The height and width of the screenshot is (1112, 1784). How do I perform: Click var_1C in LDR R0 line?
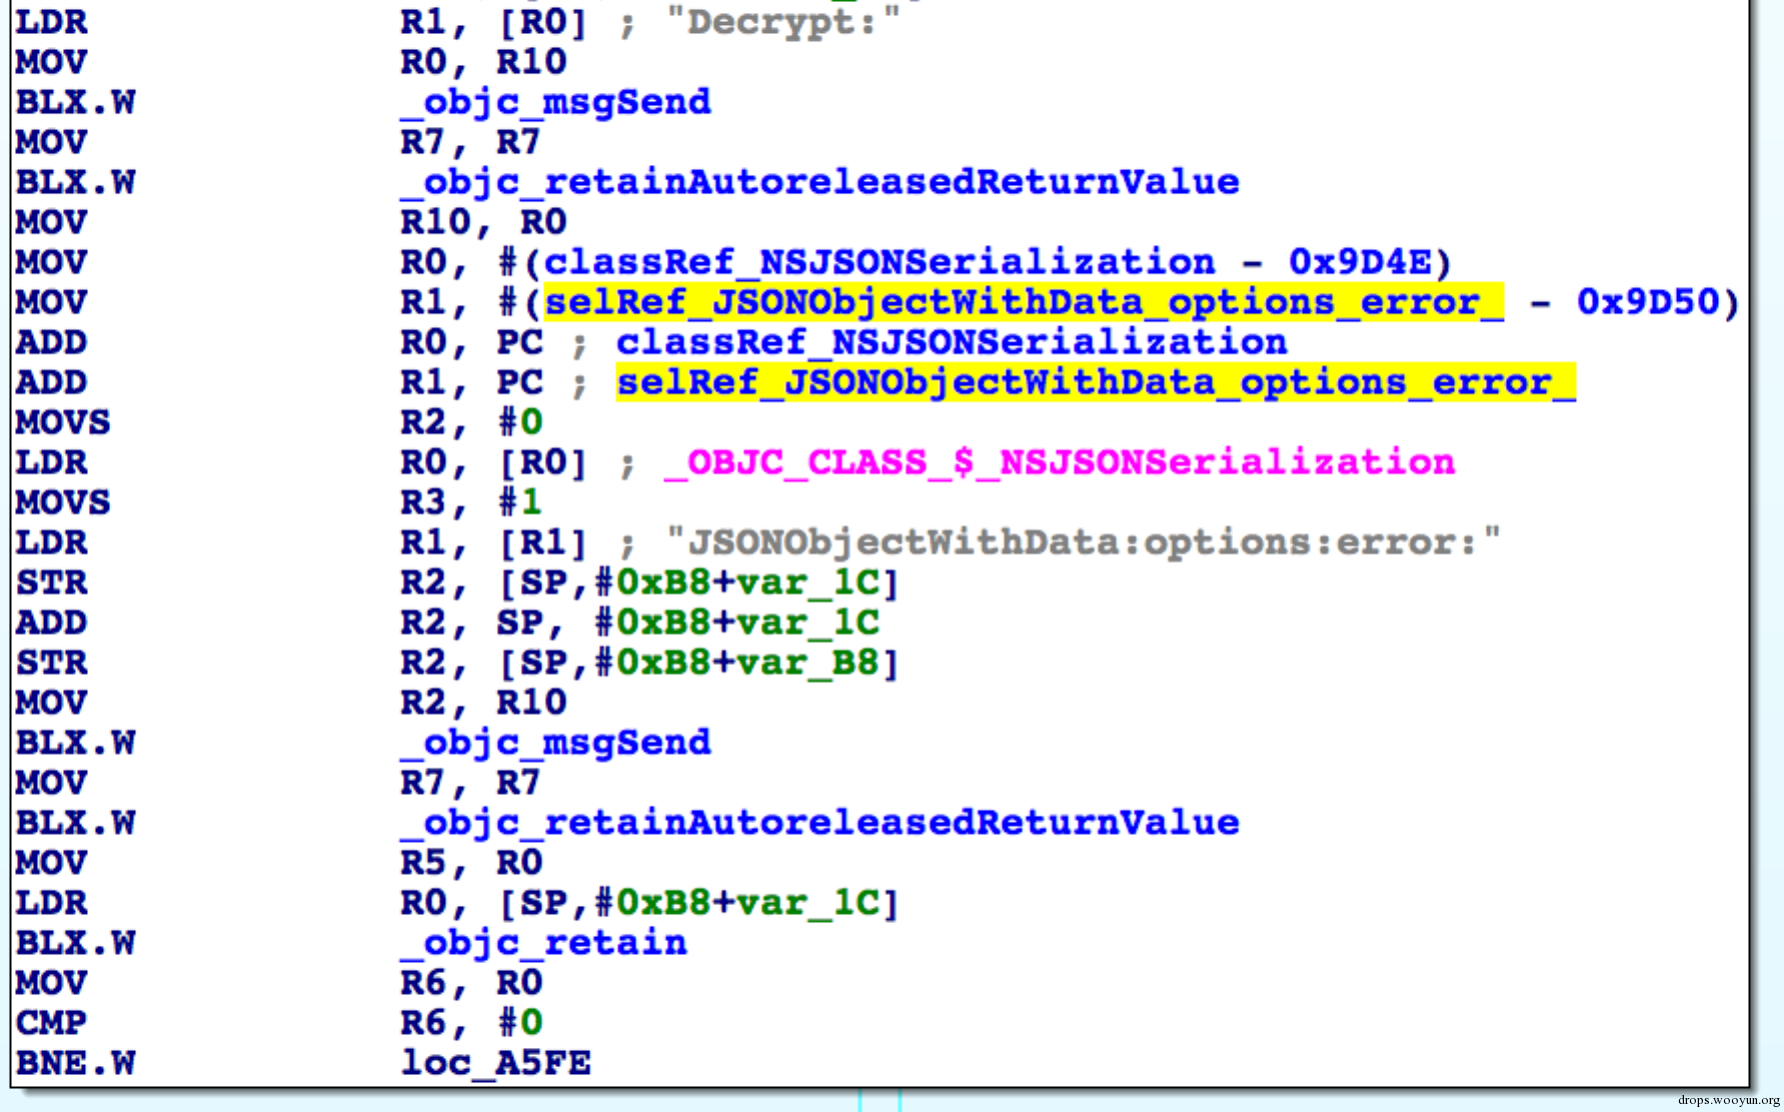[x=807, y=902]
